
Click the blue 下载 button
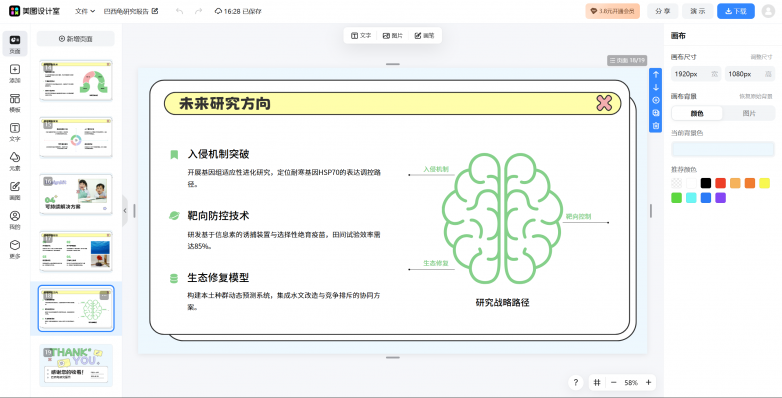[x=736, y=11]
